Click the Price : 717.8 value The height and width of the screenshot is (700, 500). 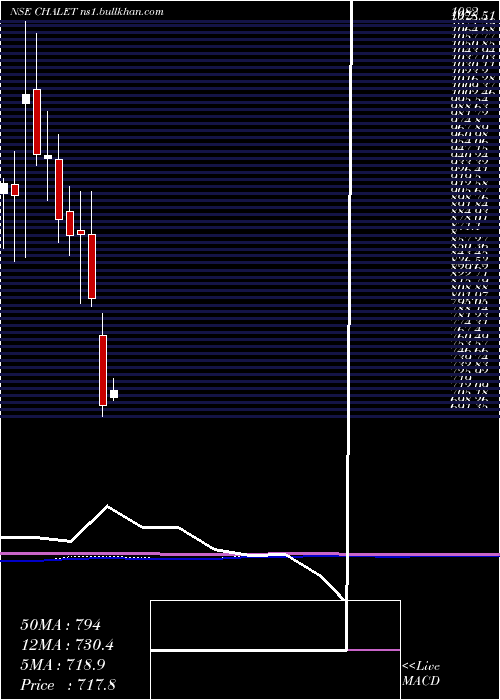[68, 685]
